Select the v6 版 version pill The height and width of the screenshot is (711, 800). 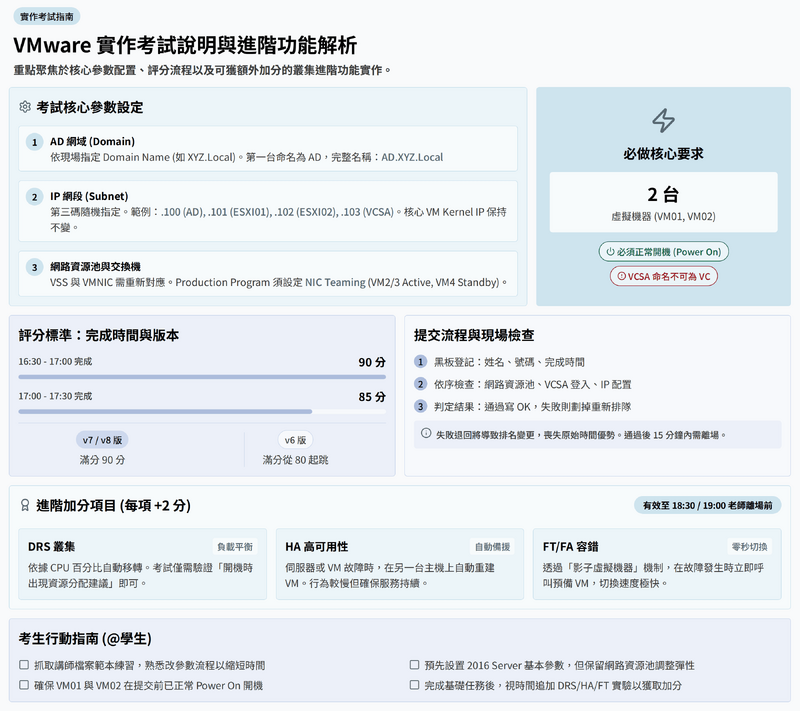pyautogui.click(x=297, y=440)
